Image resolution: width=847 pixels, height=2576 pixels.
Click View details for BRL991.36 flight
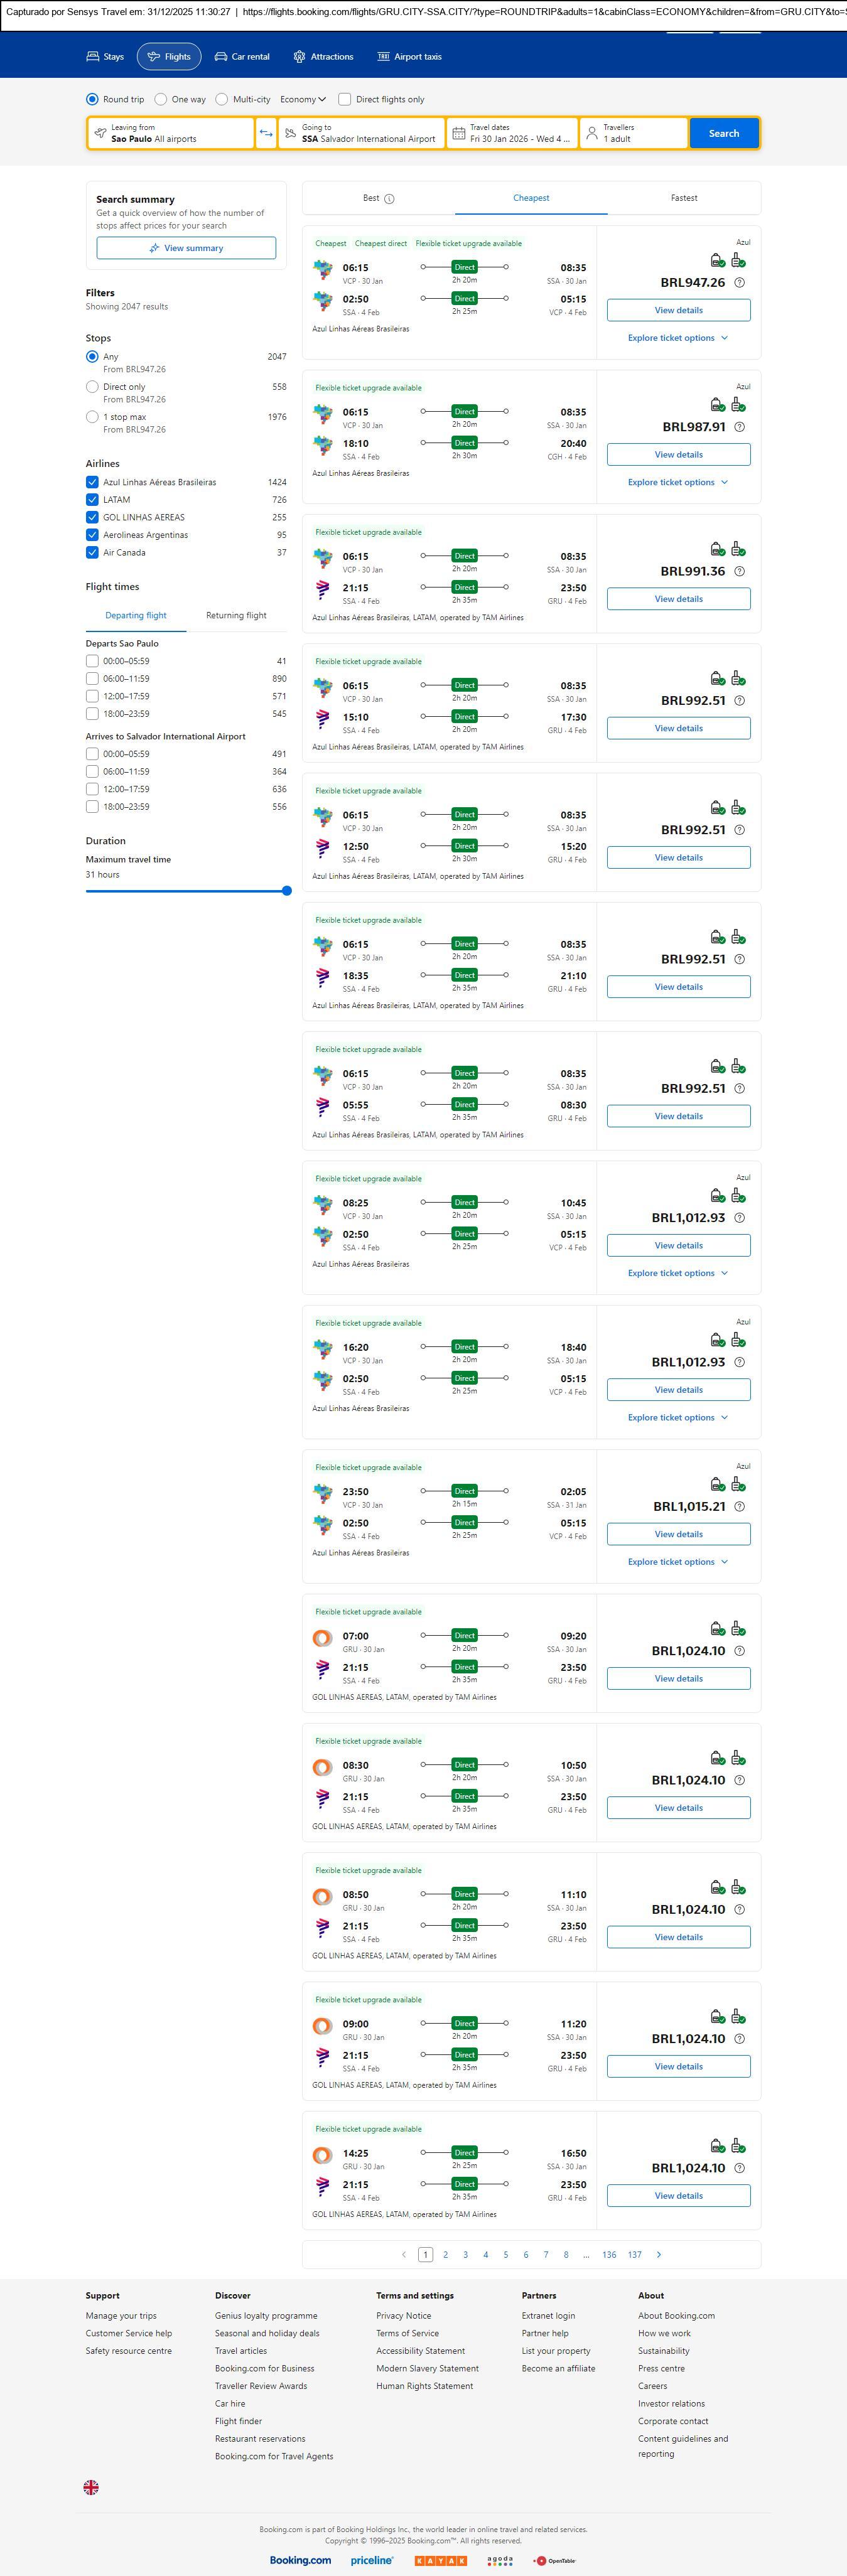point(678,599)
